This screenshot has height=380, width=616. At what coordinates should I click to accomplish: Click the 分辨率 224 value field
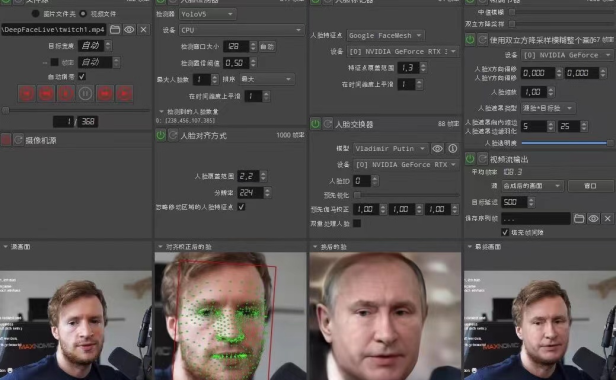[x=251, y=193]
